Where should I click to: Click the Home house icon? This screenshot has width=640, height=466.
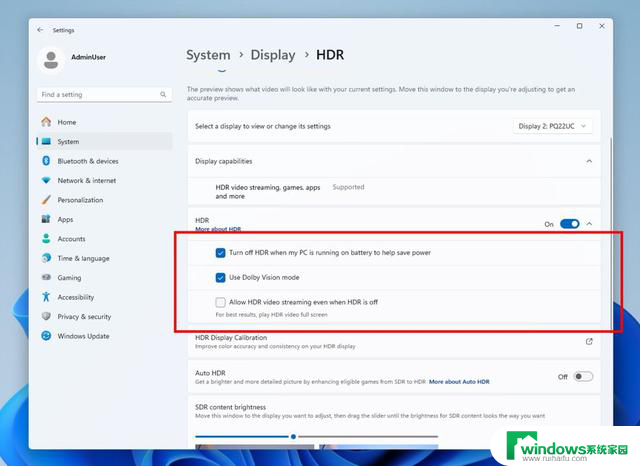[46, 122]
